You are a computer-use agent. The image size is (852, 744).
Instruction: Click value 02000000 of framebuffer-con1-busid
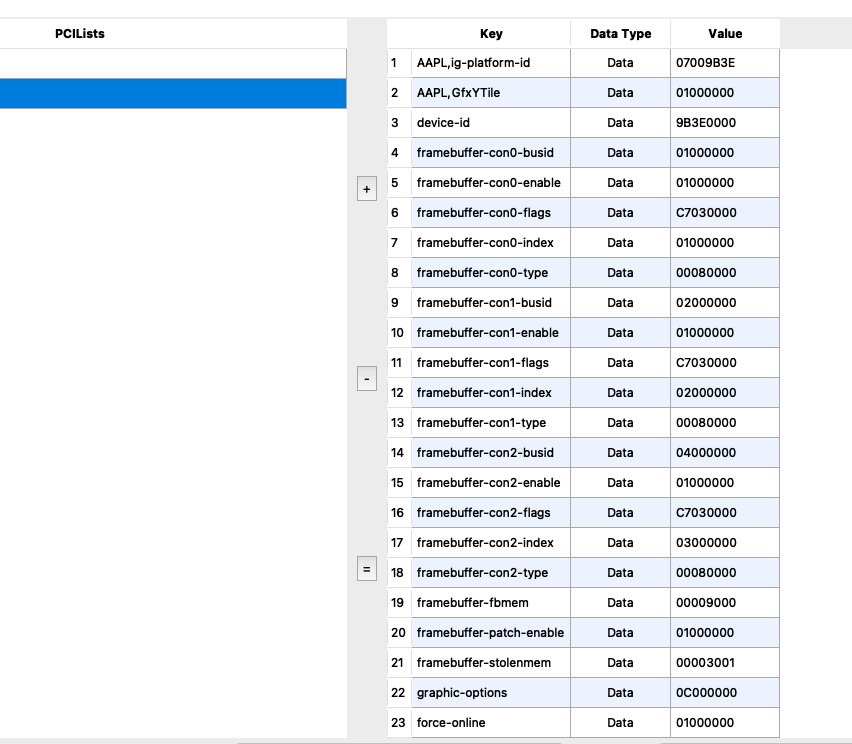[x=725, y=303]
